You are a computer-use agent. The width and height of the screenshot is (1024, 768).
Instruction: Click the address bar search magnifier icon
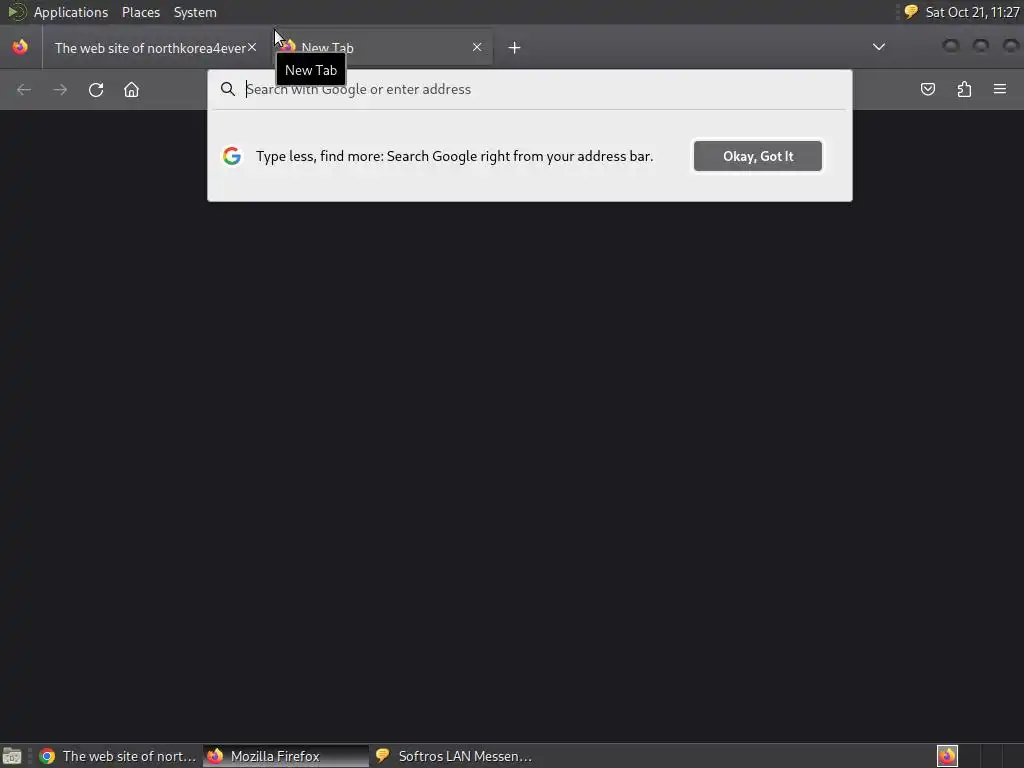[227, 89]
